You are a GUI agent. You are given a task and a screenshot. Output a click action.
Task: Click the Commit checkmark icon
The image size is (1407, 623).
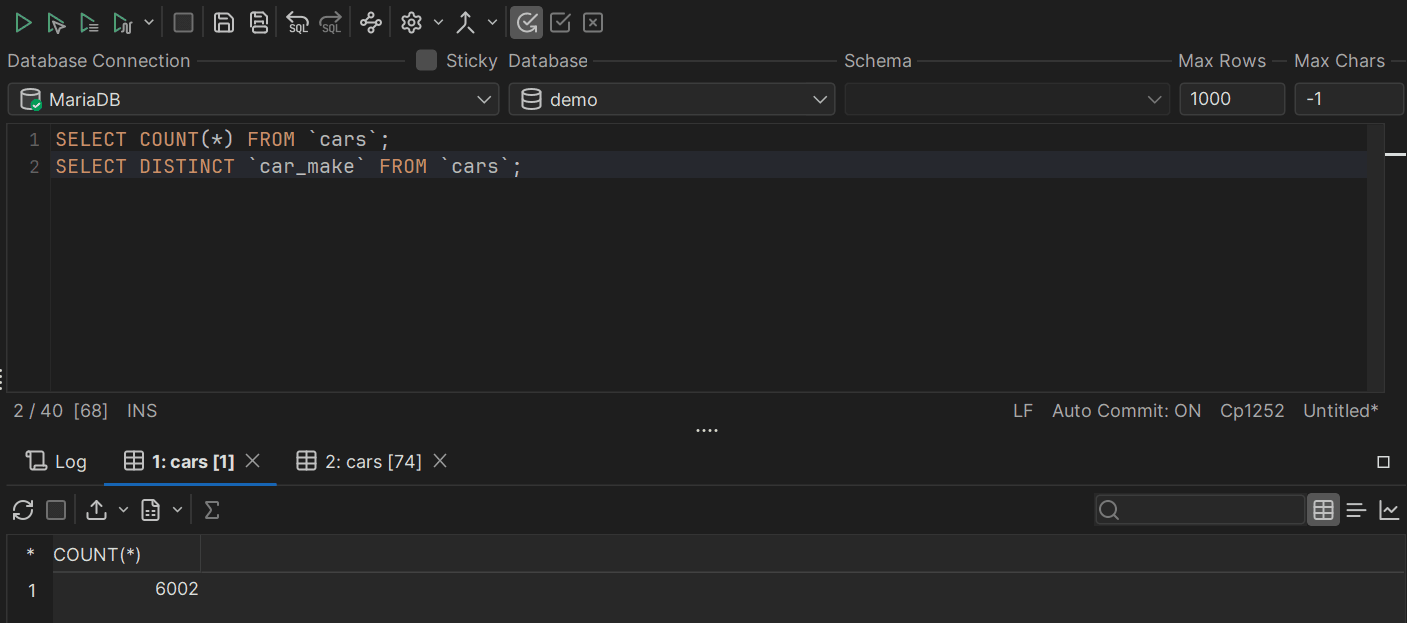[x=560, y=22]
